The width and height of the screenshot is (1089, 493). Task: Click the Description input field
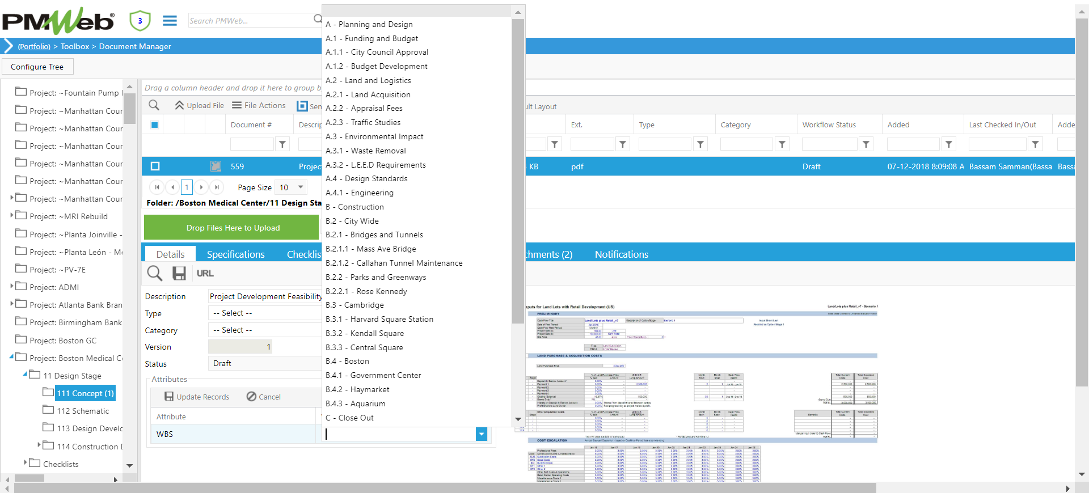(265, 296)
